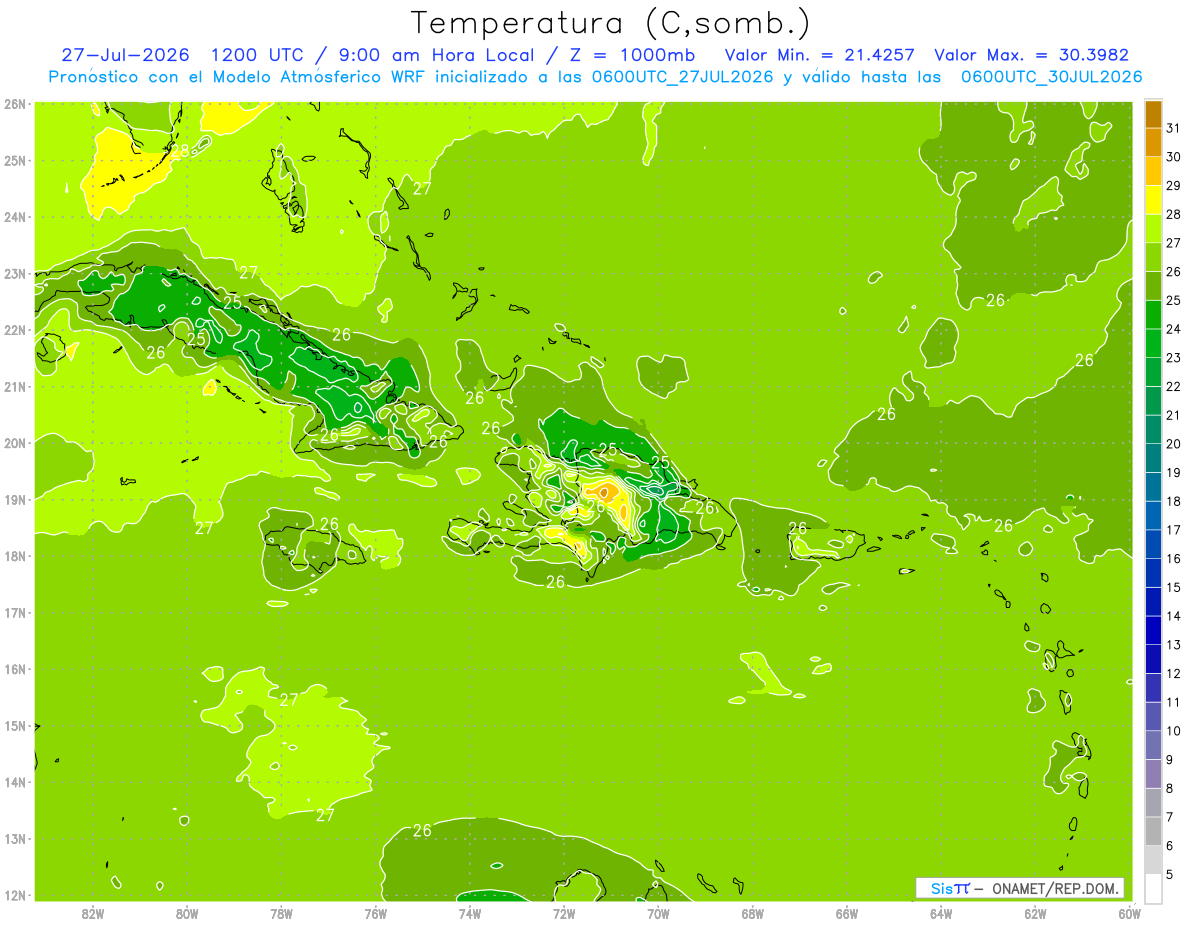The width and height of the screenshot is (1200, 927).
Task: Click the Valor Min. = 21.4257 readout
Action: click(819, 55)
